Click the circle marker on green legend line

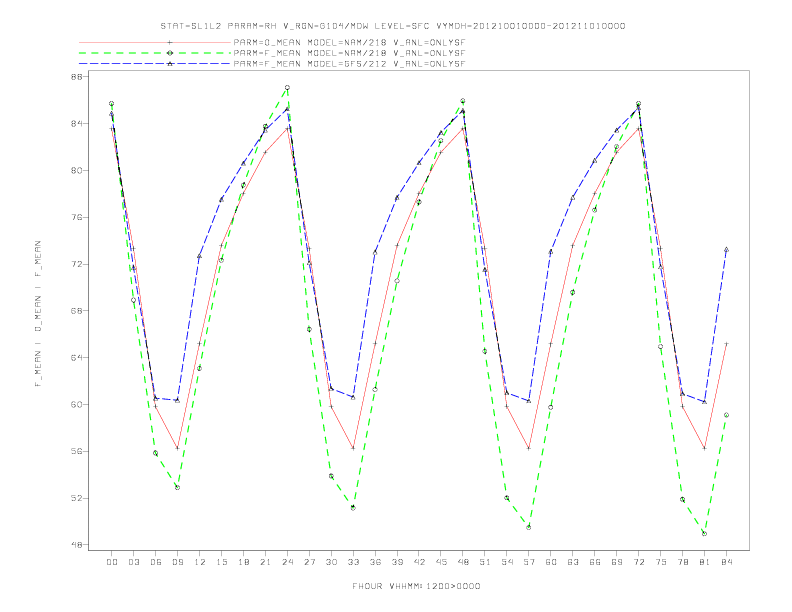(x=170, y=53)
